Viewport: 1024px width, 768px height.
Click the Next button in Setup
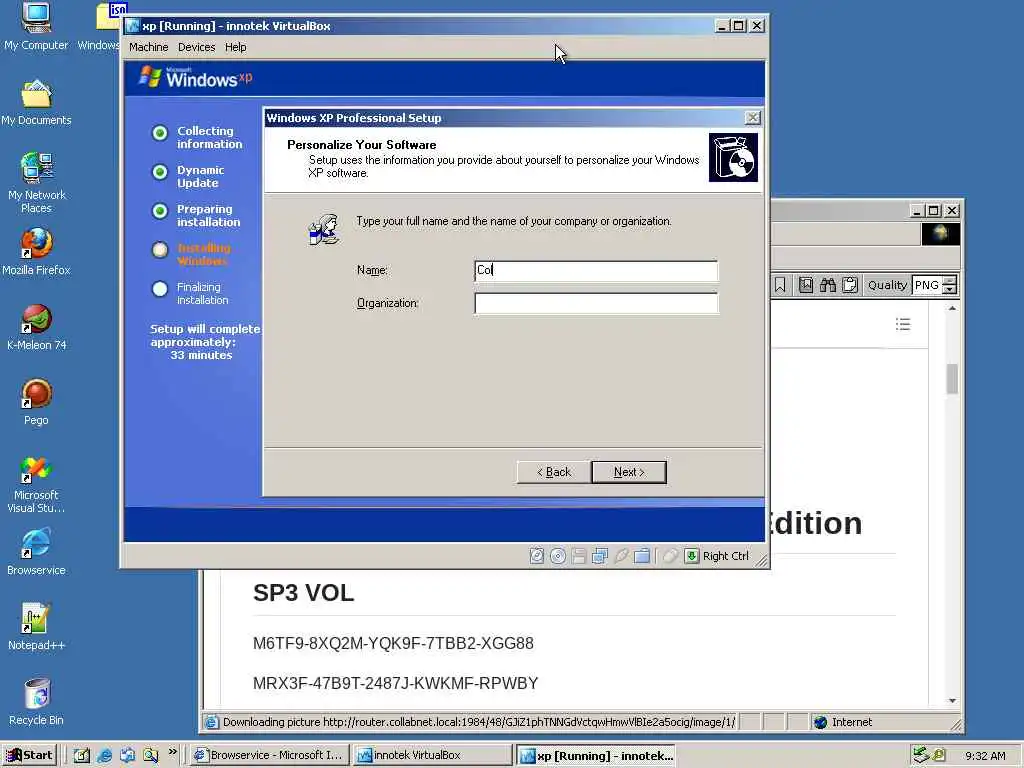click(x=629, y=472)
